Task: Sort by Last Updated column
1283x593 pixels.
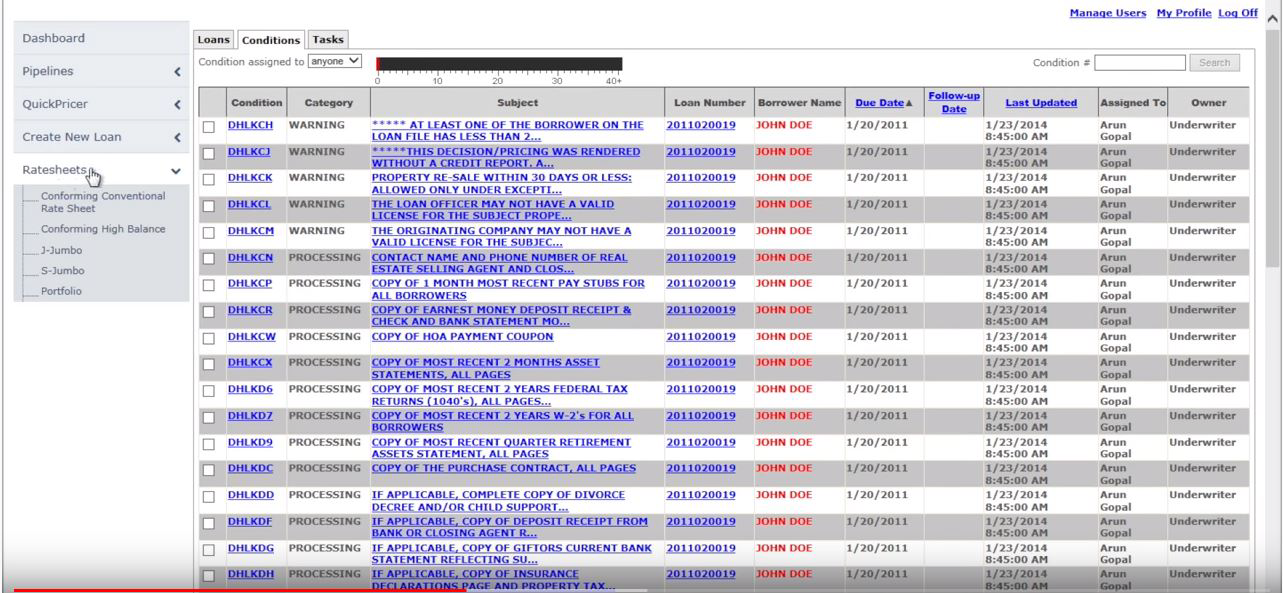Action: (1041, 103)
